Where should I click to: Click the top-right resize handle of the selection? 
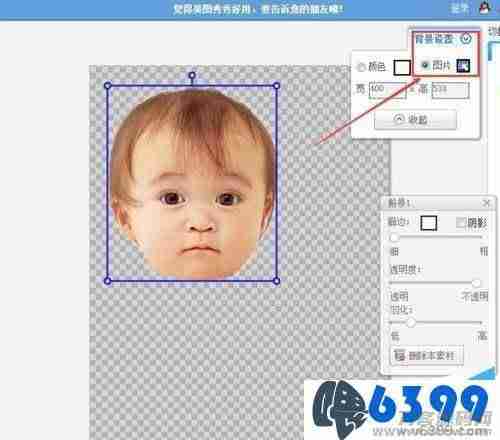coord(276,86)
